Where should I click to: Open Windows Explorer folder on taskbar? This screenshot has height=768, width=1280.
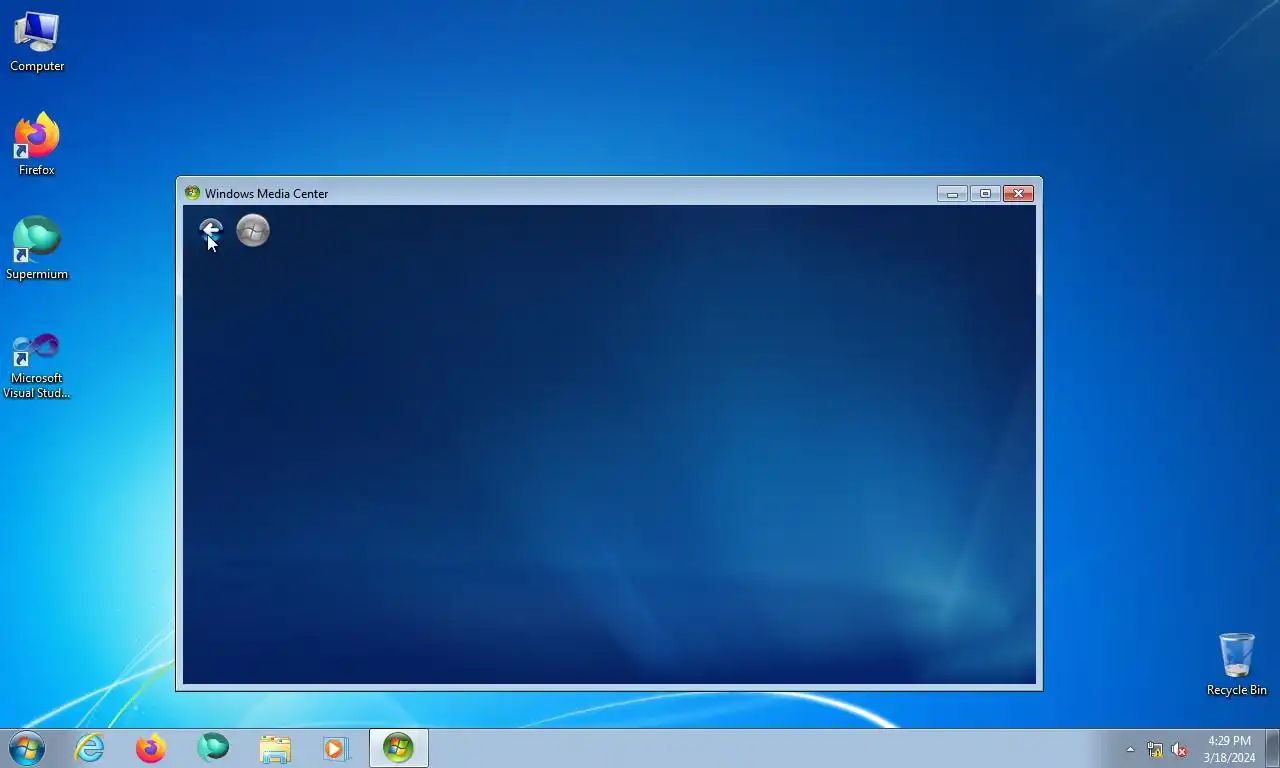(x=275, y=748)
